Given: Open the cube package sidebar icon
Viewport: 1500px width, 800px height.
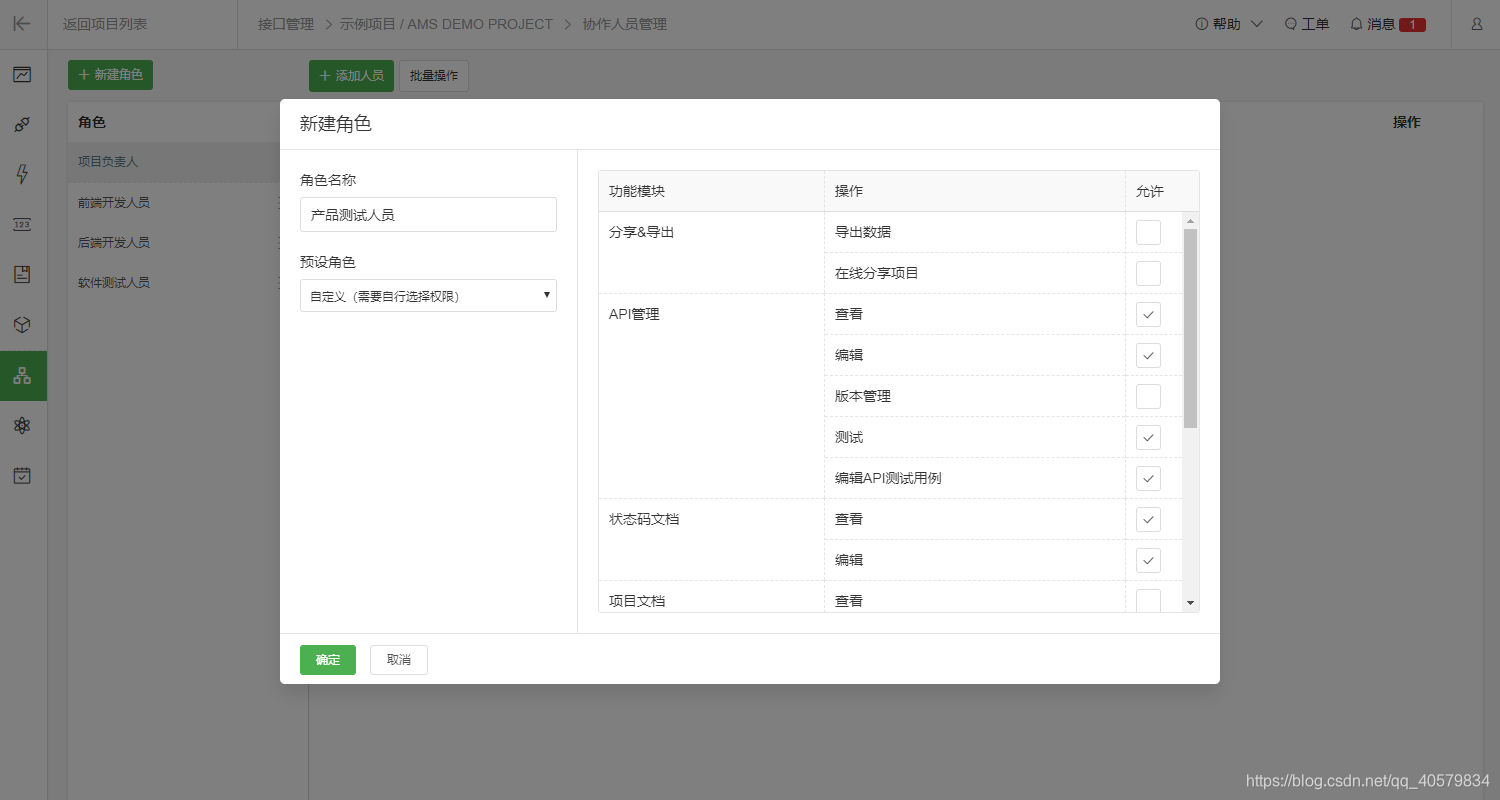Looking at the screenshot, I should pyautogui.click(x=22, y=325).
